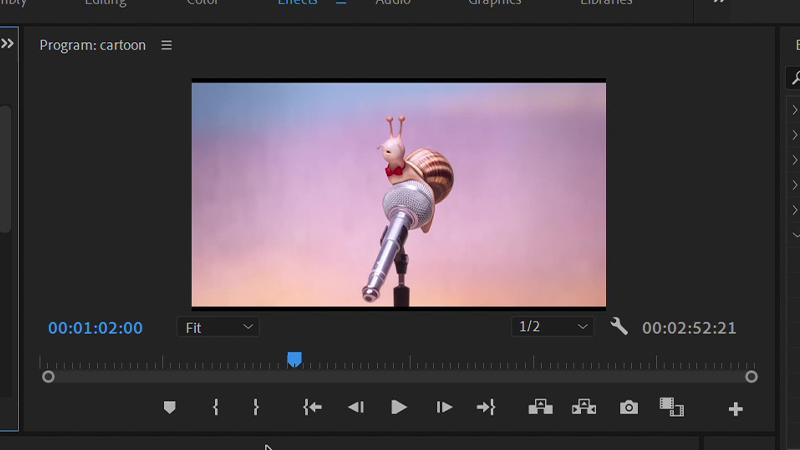Image resolution: width=800 pixels, height=450 pixels.
Task: Open the Program panel hamburger menu
Action: tap(166, 45)
